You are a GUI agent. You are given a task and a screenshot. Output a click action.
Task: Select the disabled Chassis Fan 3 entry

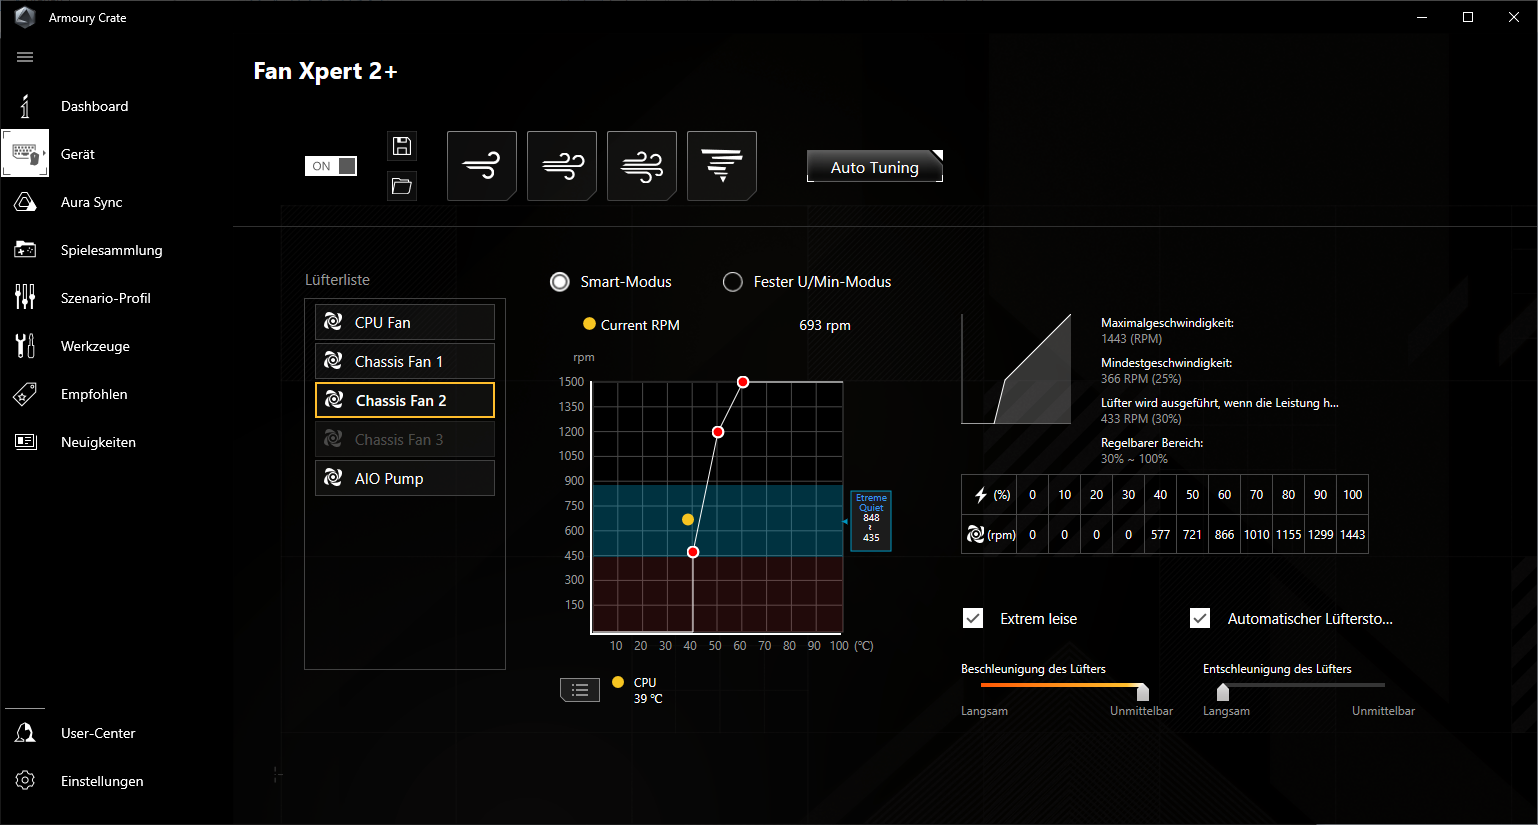tap(405, 439)
